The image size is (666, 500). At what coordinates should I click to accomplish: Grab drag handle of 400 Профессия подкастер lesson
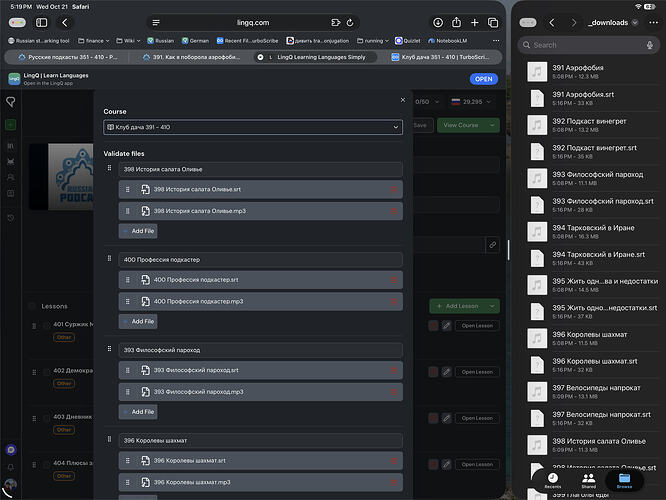click(110, 258)
